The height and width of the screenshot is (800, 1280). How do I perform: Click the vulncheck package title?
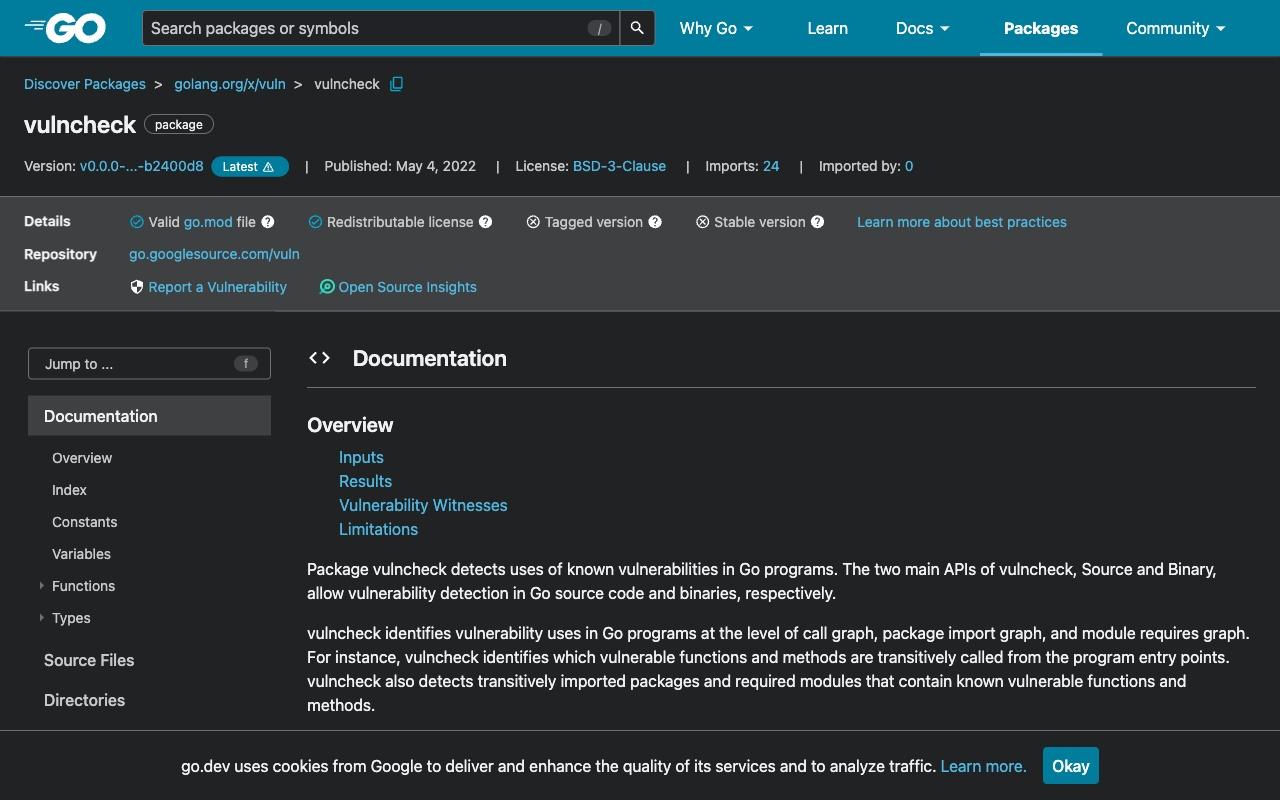coord(80,125)
